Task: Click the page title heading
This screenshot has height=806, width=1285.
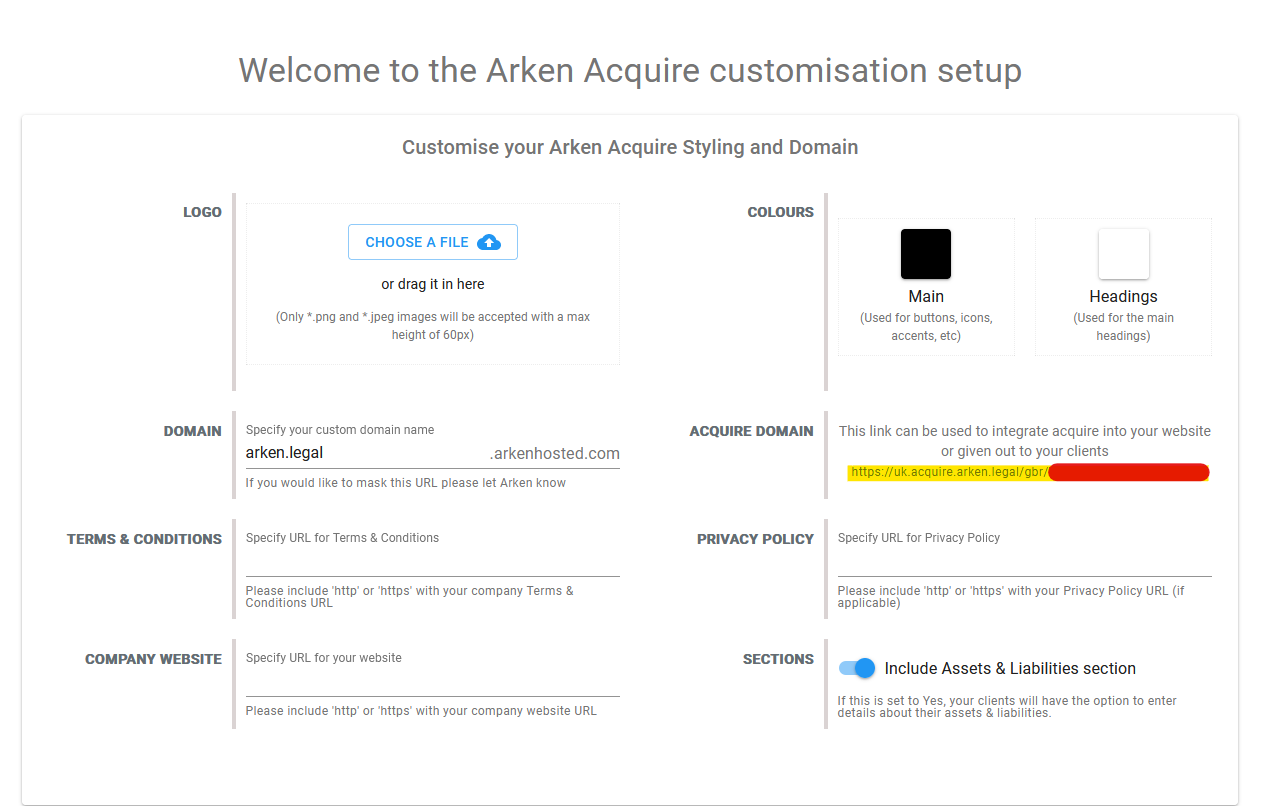Action: [630, 71]
